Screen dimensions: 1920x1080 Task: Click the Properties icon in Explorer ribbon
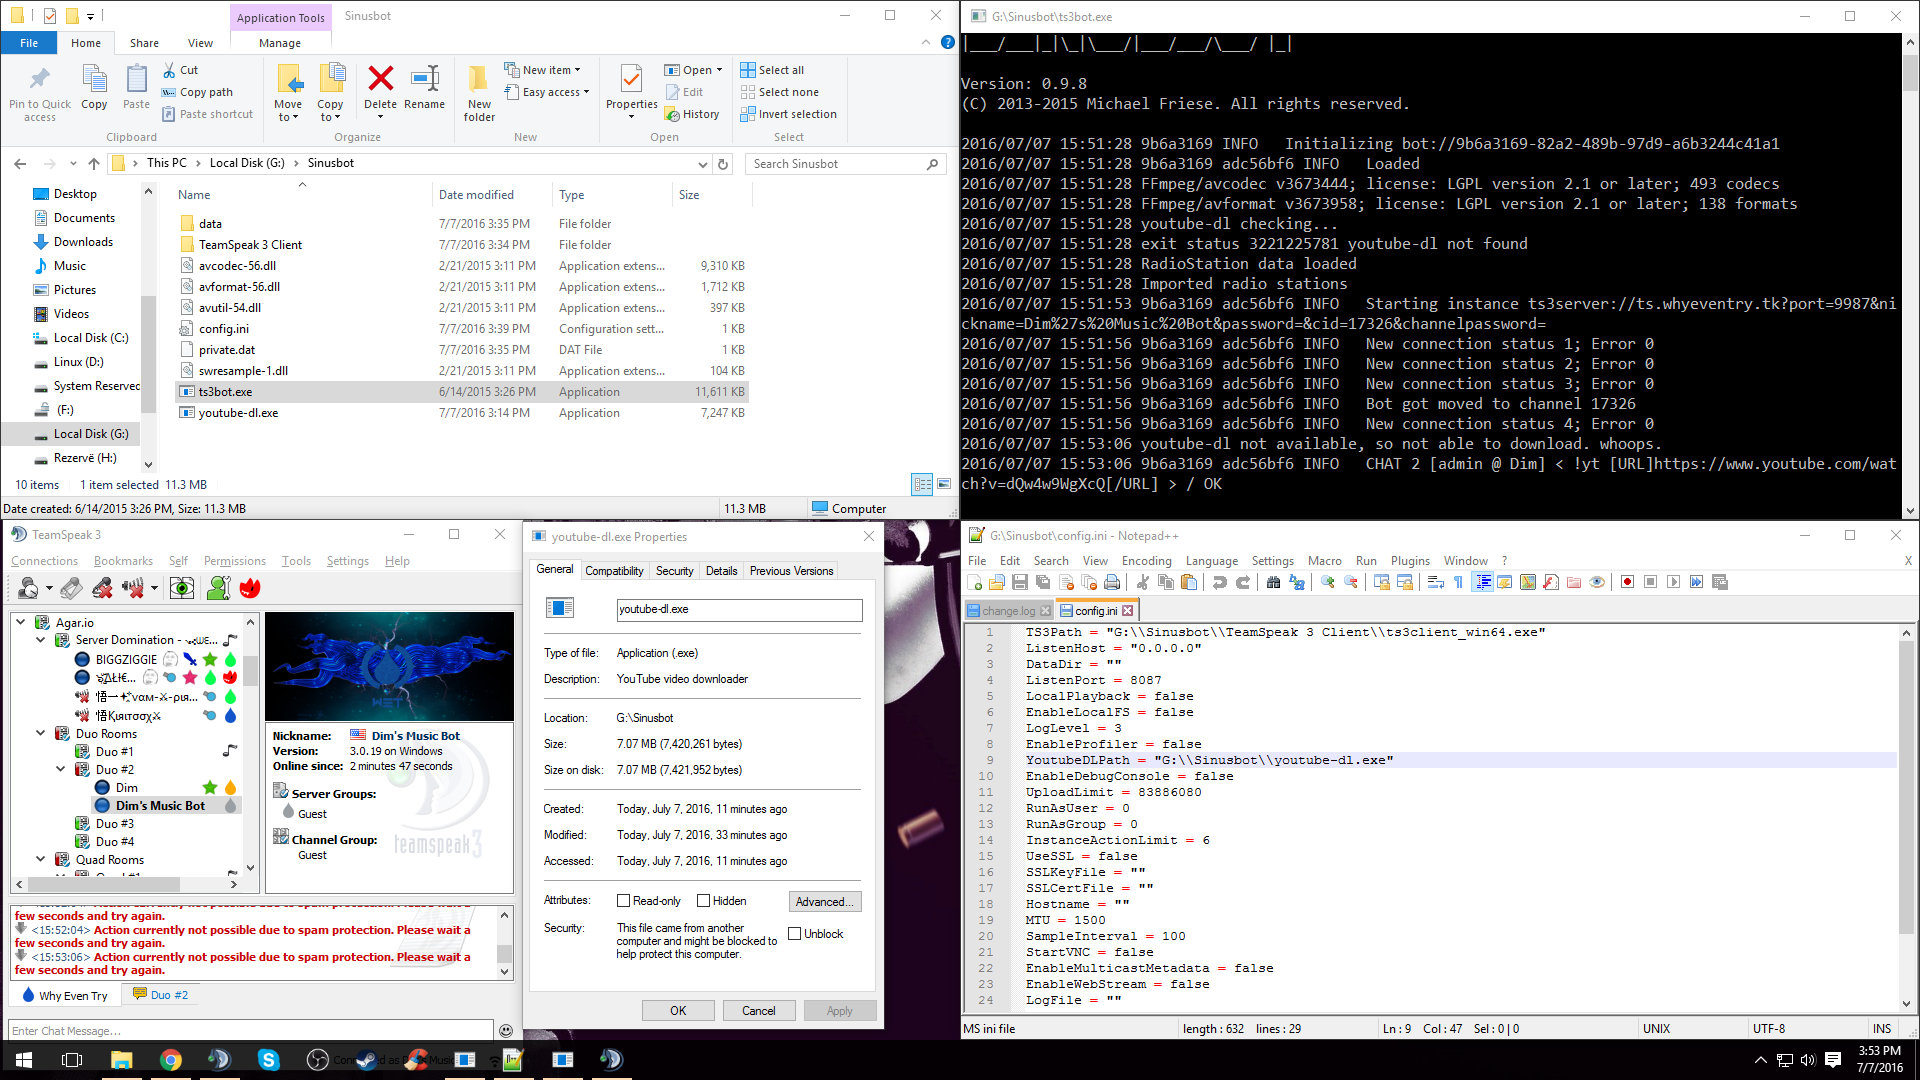click(631, 88)
